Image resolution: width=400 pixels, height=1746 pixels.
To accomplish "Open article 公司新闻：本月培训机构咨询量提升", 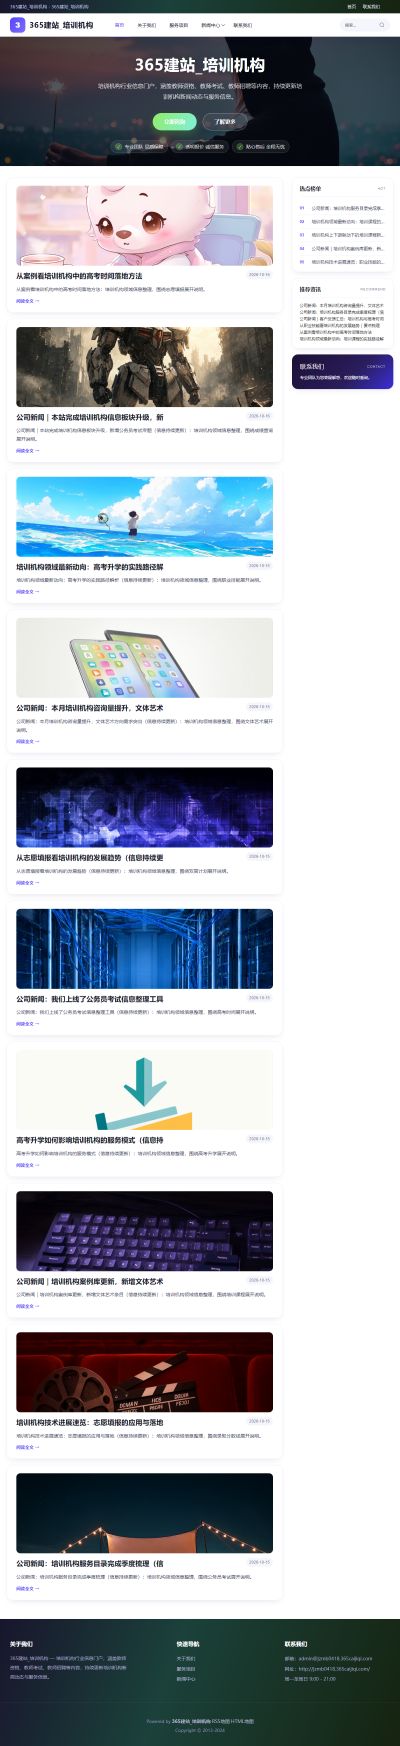I will pyautogui.click(x=90, y=708).
